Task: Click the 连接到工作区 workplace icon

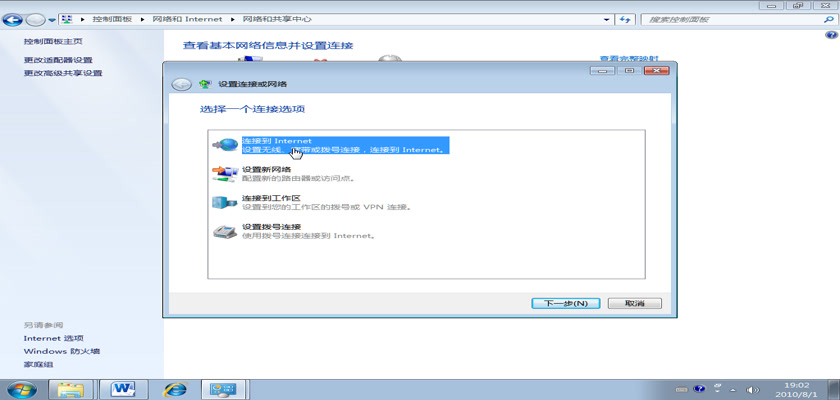Action: pyautogui.click(x=225, y=203)
